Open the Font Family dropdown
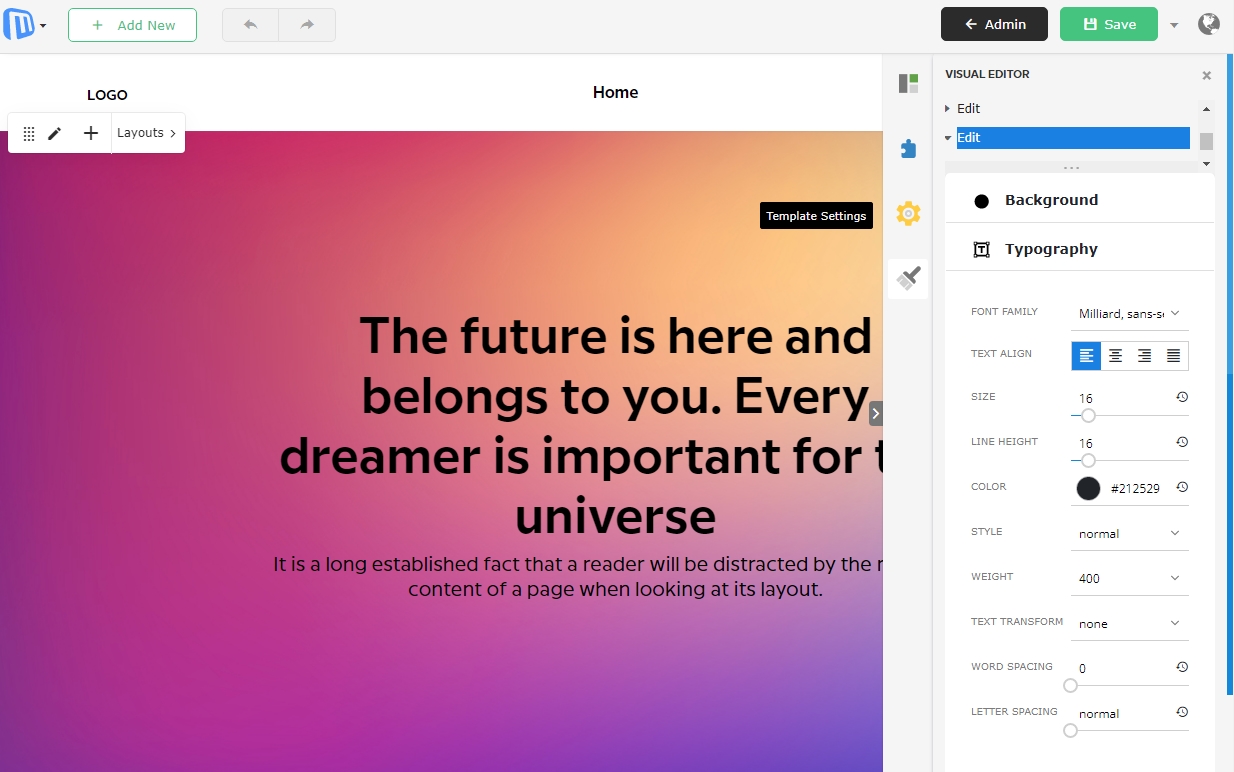1234x772 pixels. coord(1130,314)
